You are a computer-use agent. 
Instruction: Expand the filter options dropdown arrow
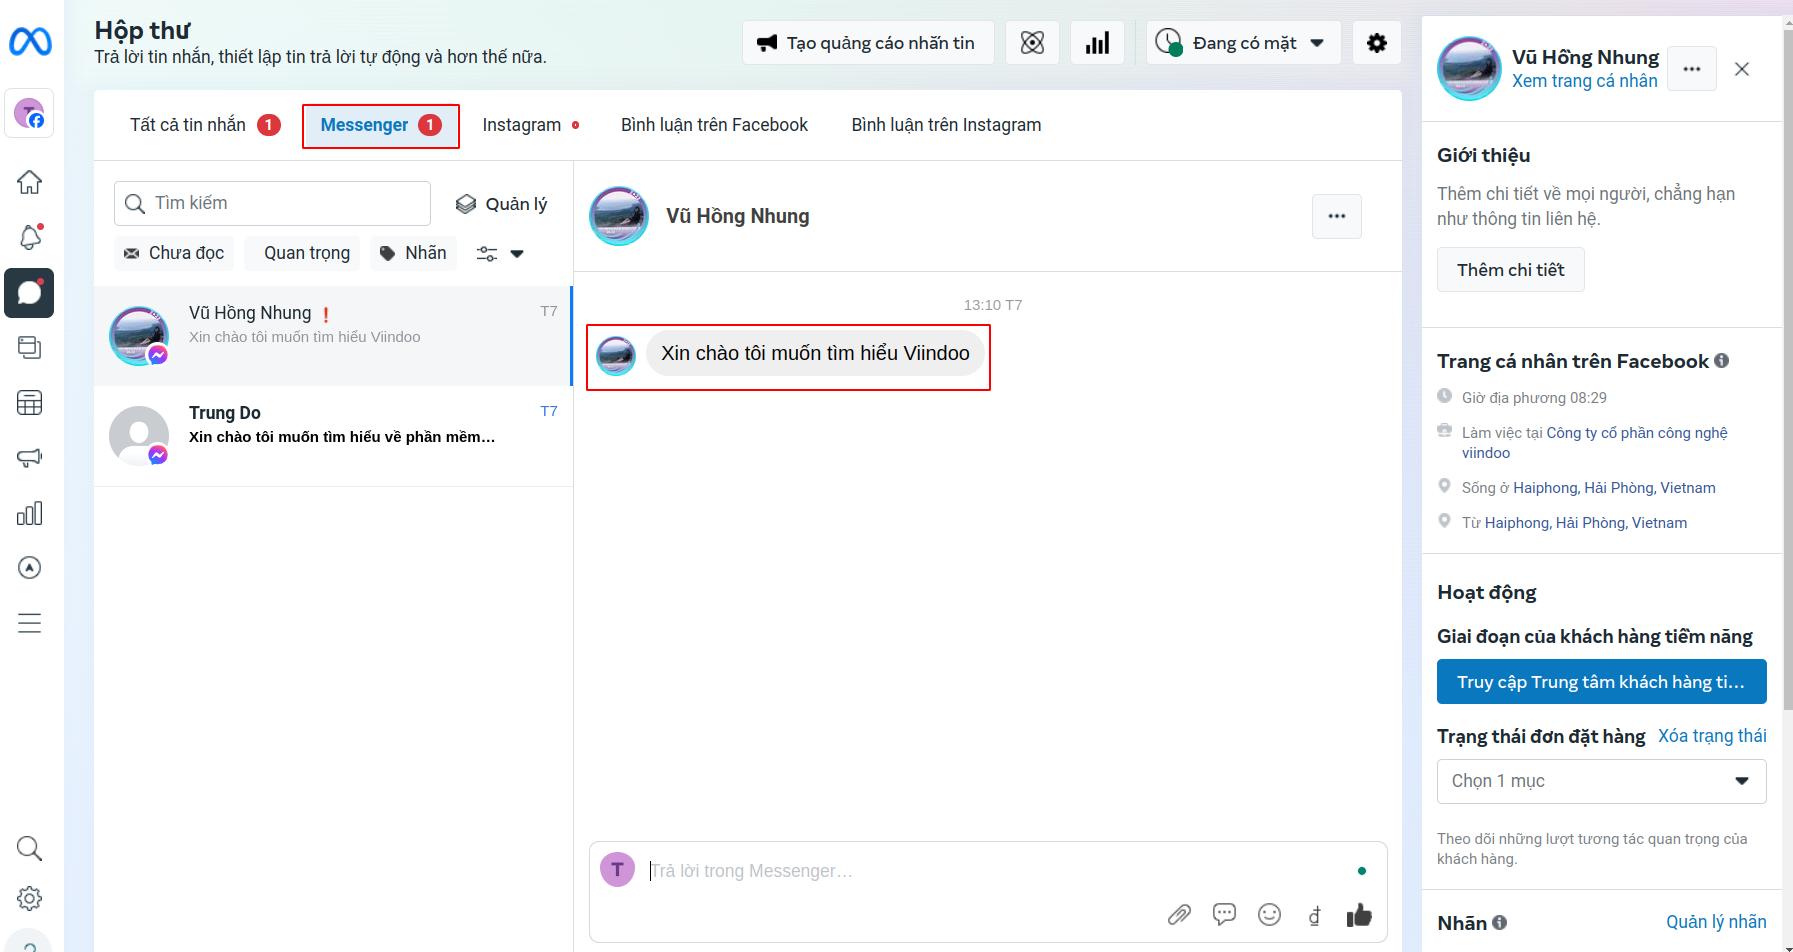517,254
